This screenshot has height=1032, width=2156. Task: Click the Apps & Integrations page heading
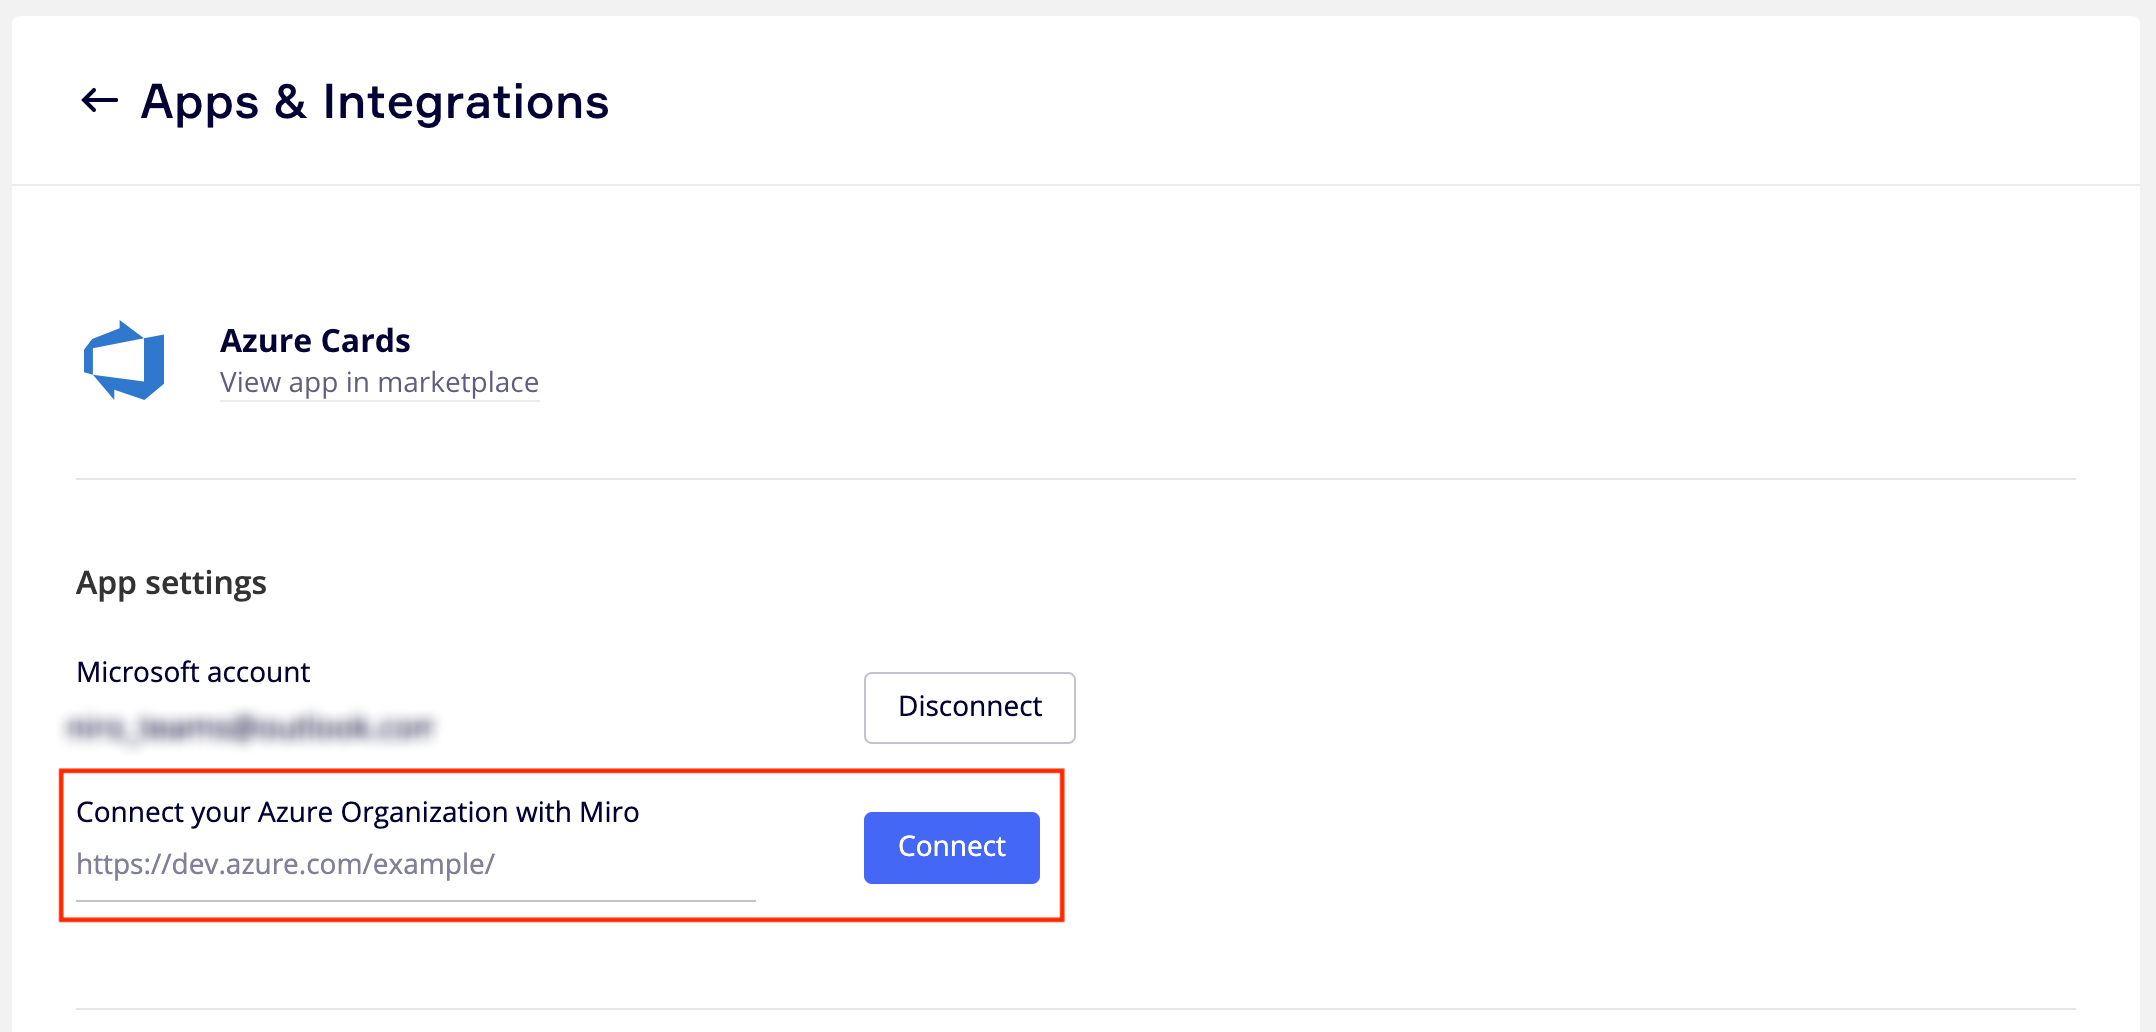pyautogui.click(x=374, y=102)
